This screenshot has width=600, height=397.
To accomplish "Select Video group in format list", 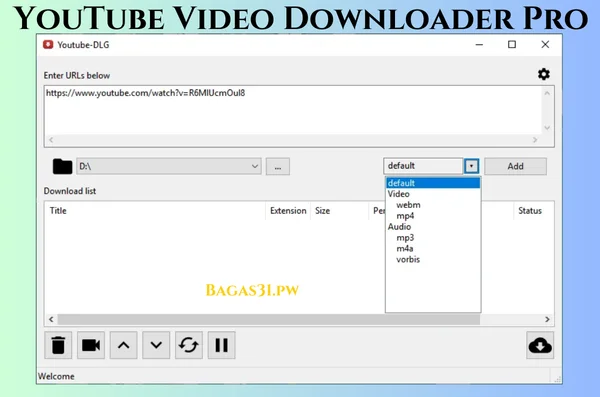I will pyautogui.click(x=433, y=194).
